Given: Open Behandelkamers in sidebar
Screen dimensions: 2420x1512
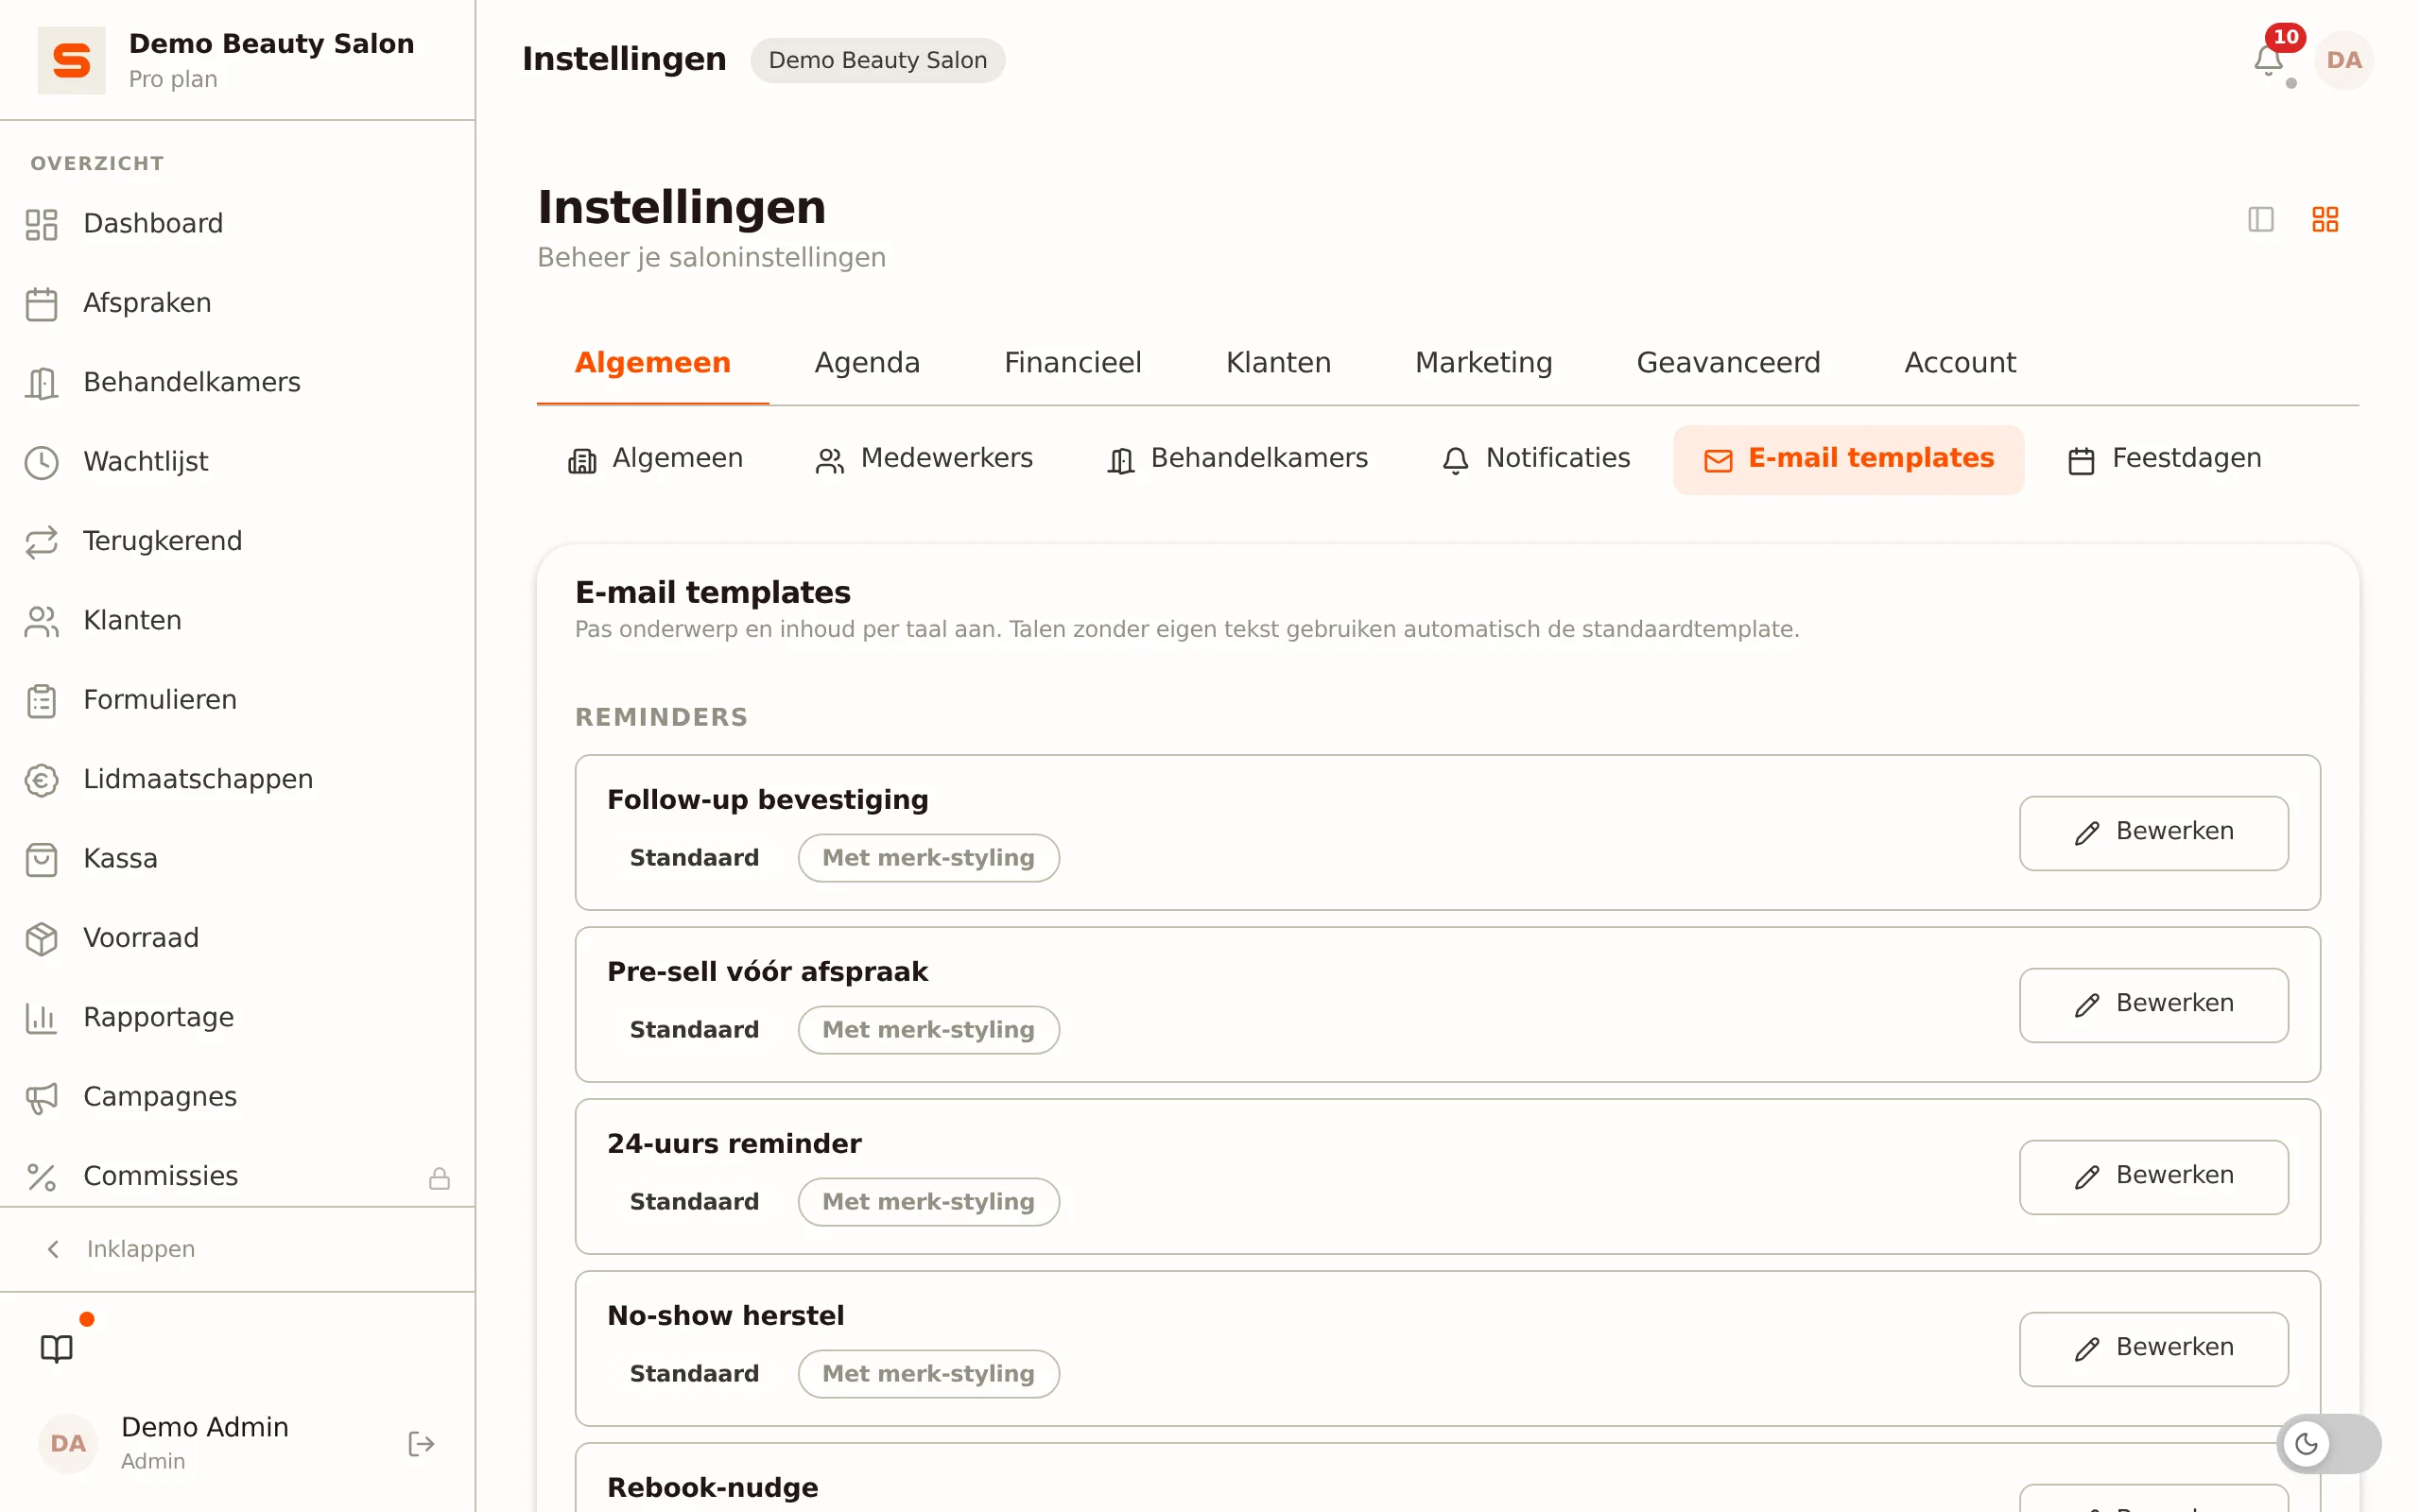Looking at the screenshot, I should coord(237,382).
